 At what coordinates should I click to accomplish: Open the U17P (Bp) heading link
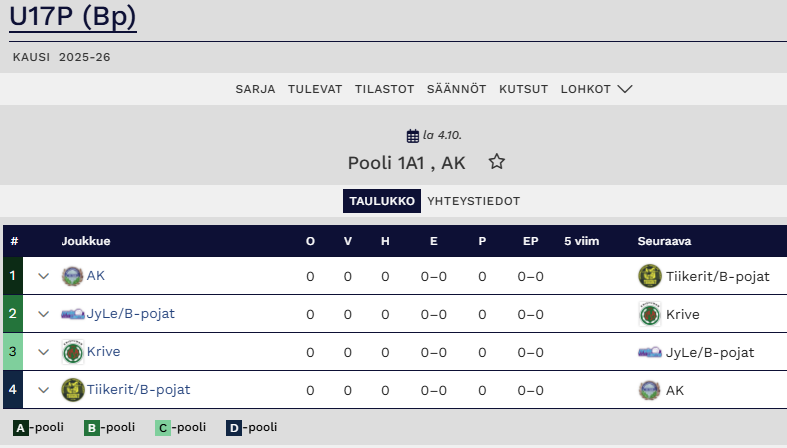73,17
